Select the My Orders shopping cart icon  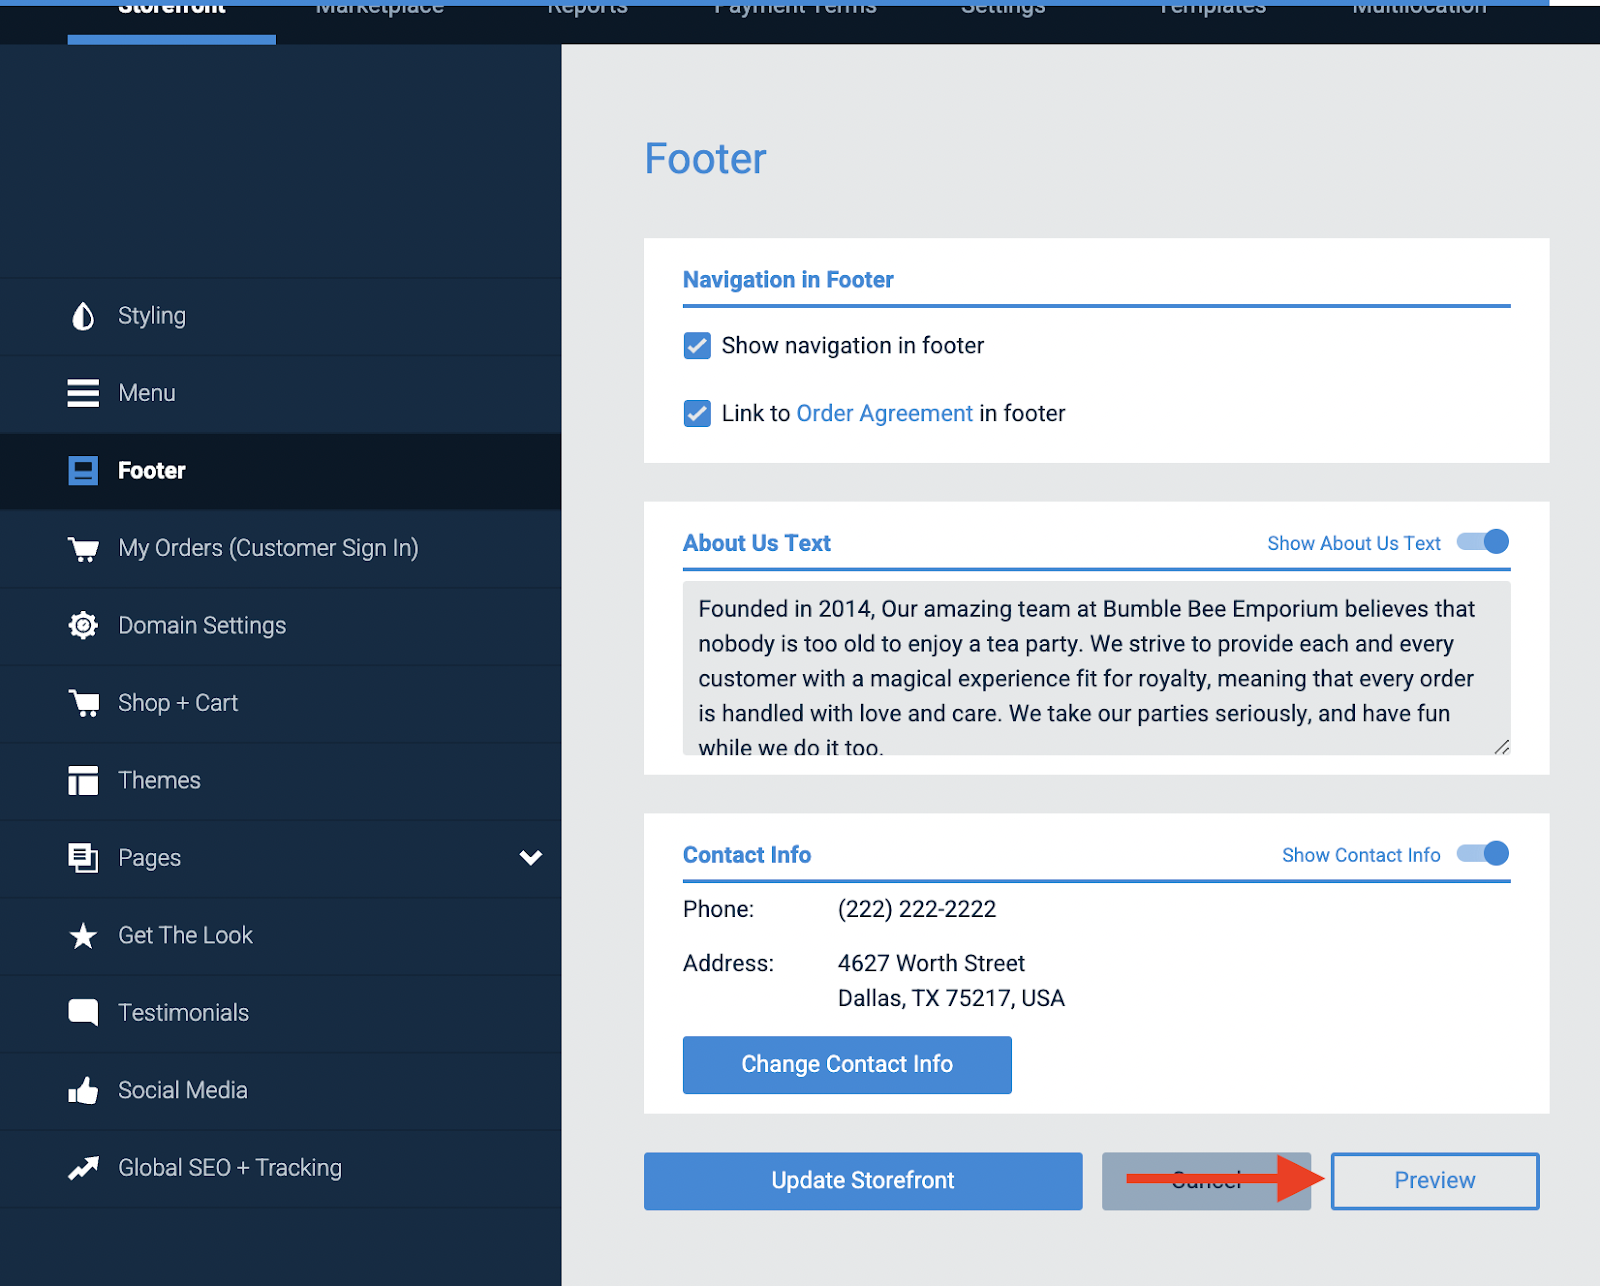84,548
